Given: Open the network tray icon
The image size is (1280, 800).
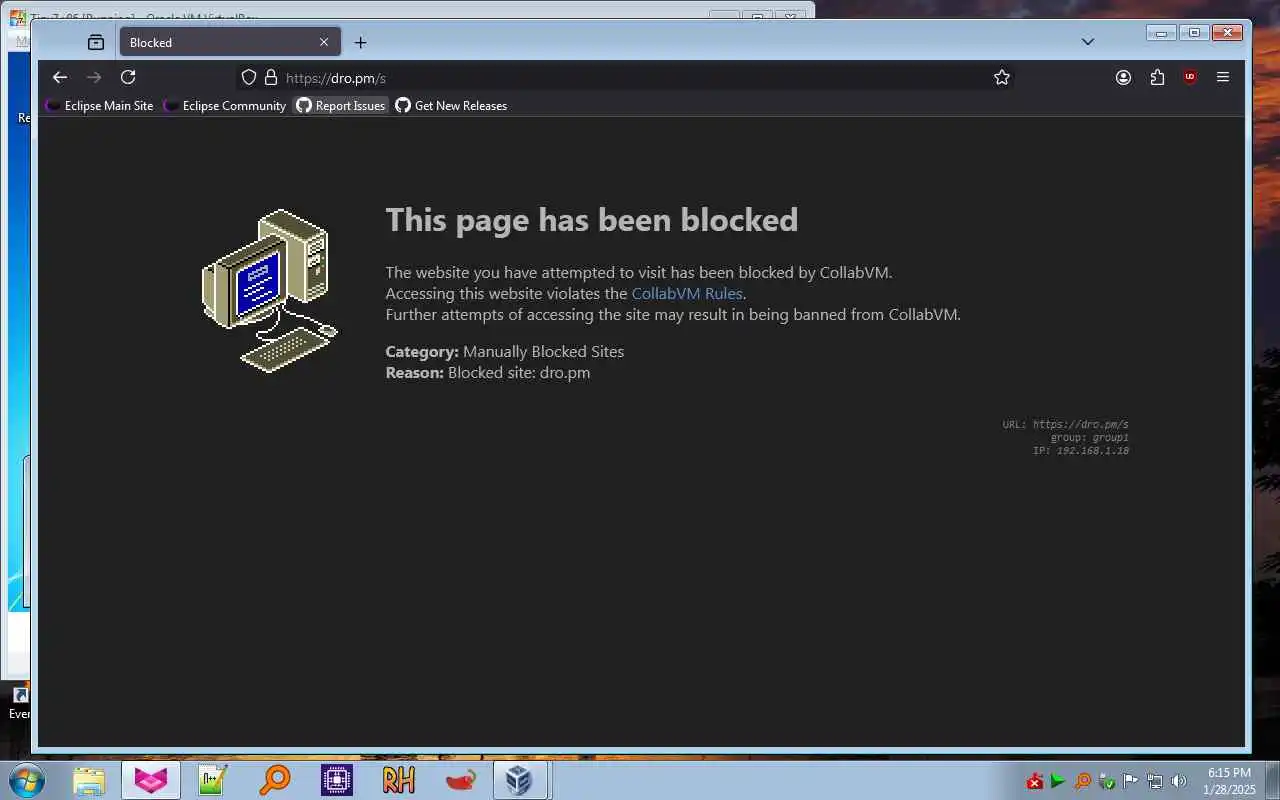Looking at the screenshot, I should tap(1155, 781).
